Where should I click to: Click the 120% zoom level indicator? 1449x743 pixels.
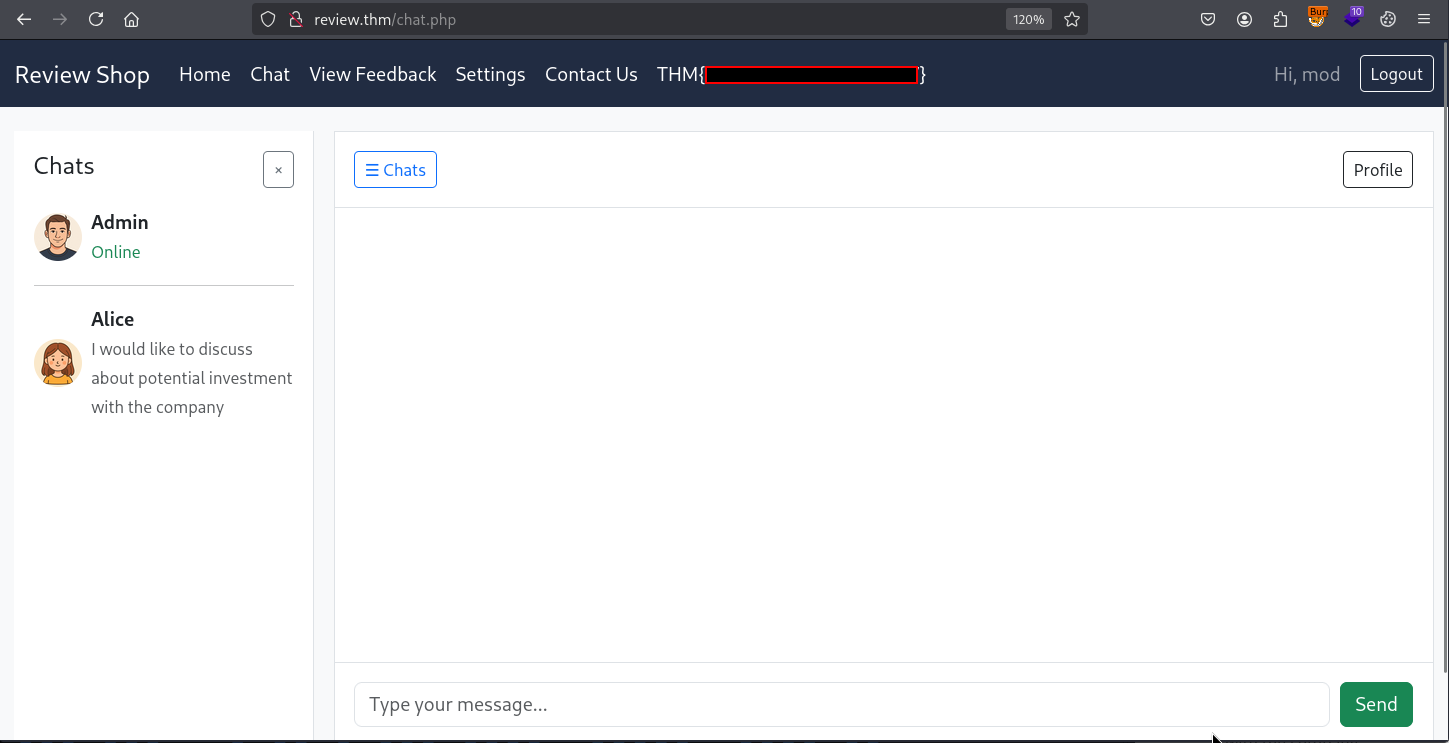click(1028, 19)
